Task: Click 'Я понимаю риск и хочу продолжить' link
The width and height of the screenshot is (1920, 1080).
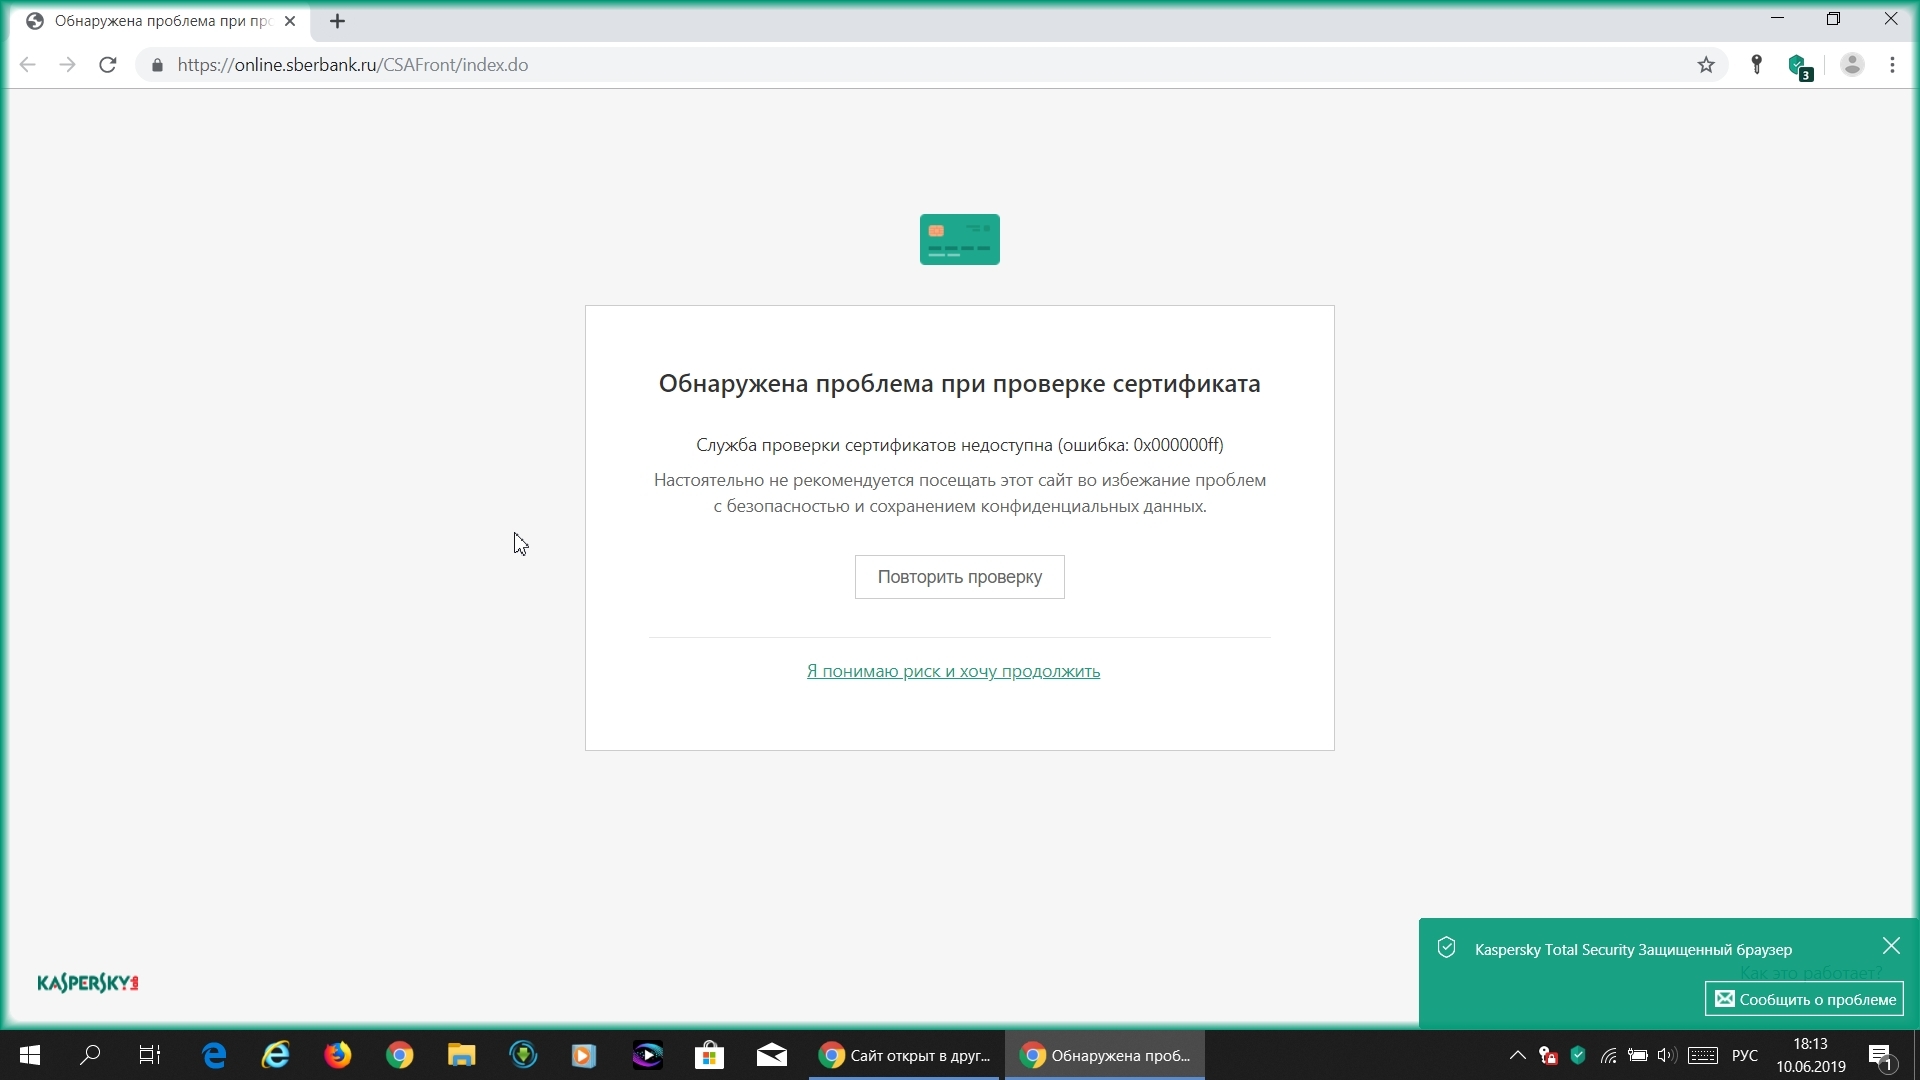Action: [953, 671]
